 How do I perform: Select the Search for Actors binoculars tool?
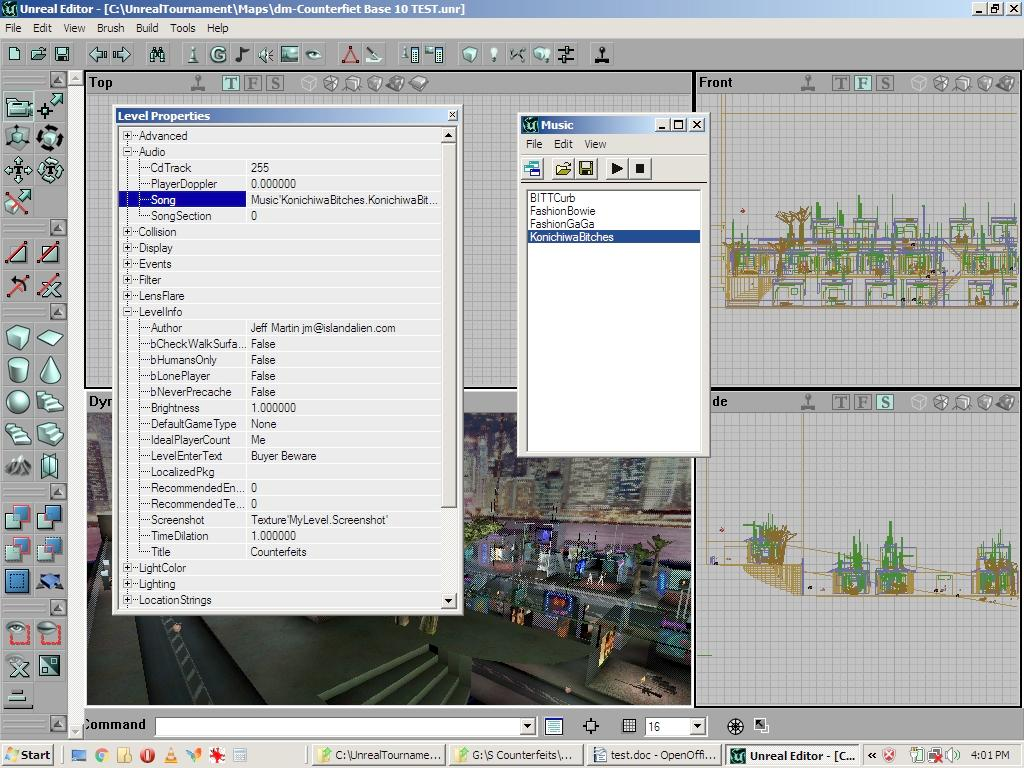(157, 54)
